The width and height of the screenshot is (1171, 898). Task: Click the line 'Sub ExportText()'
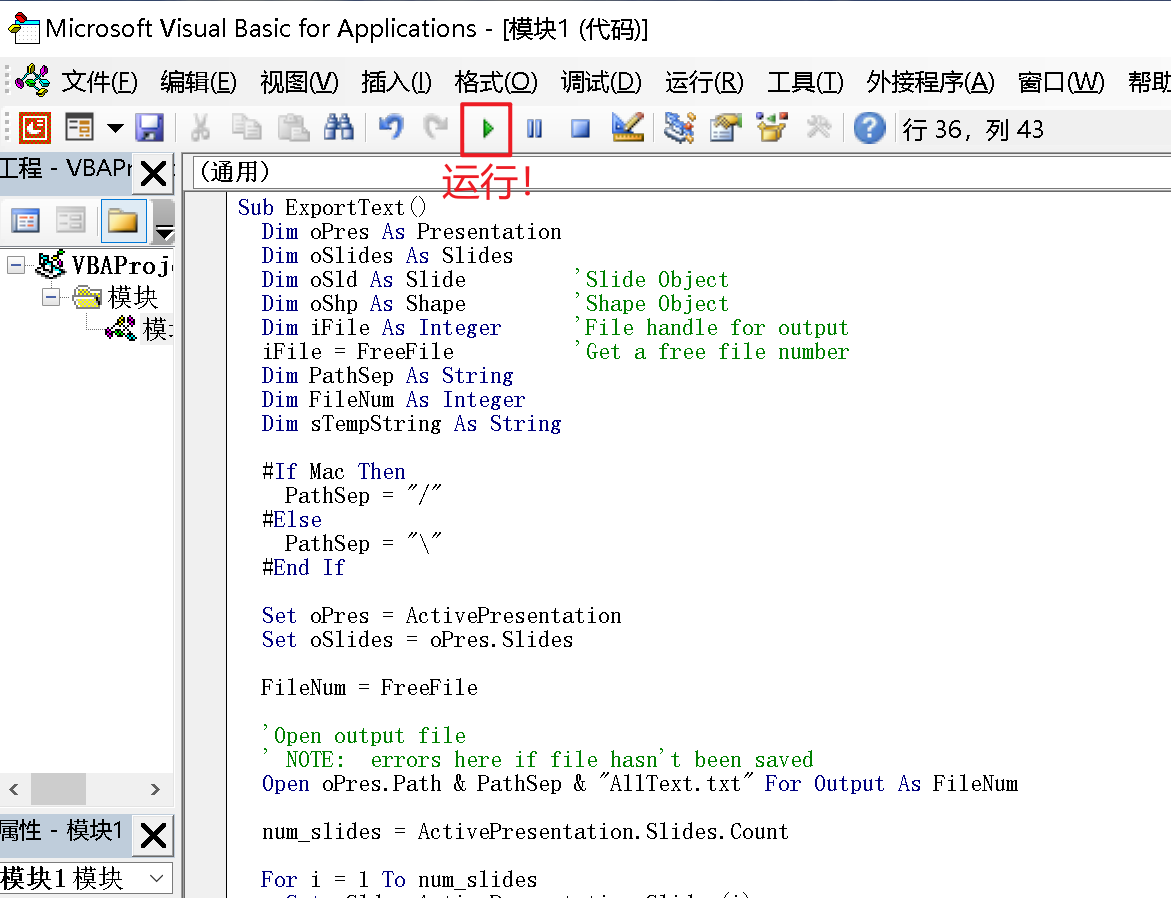[x=332, y=207]
